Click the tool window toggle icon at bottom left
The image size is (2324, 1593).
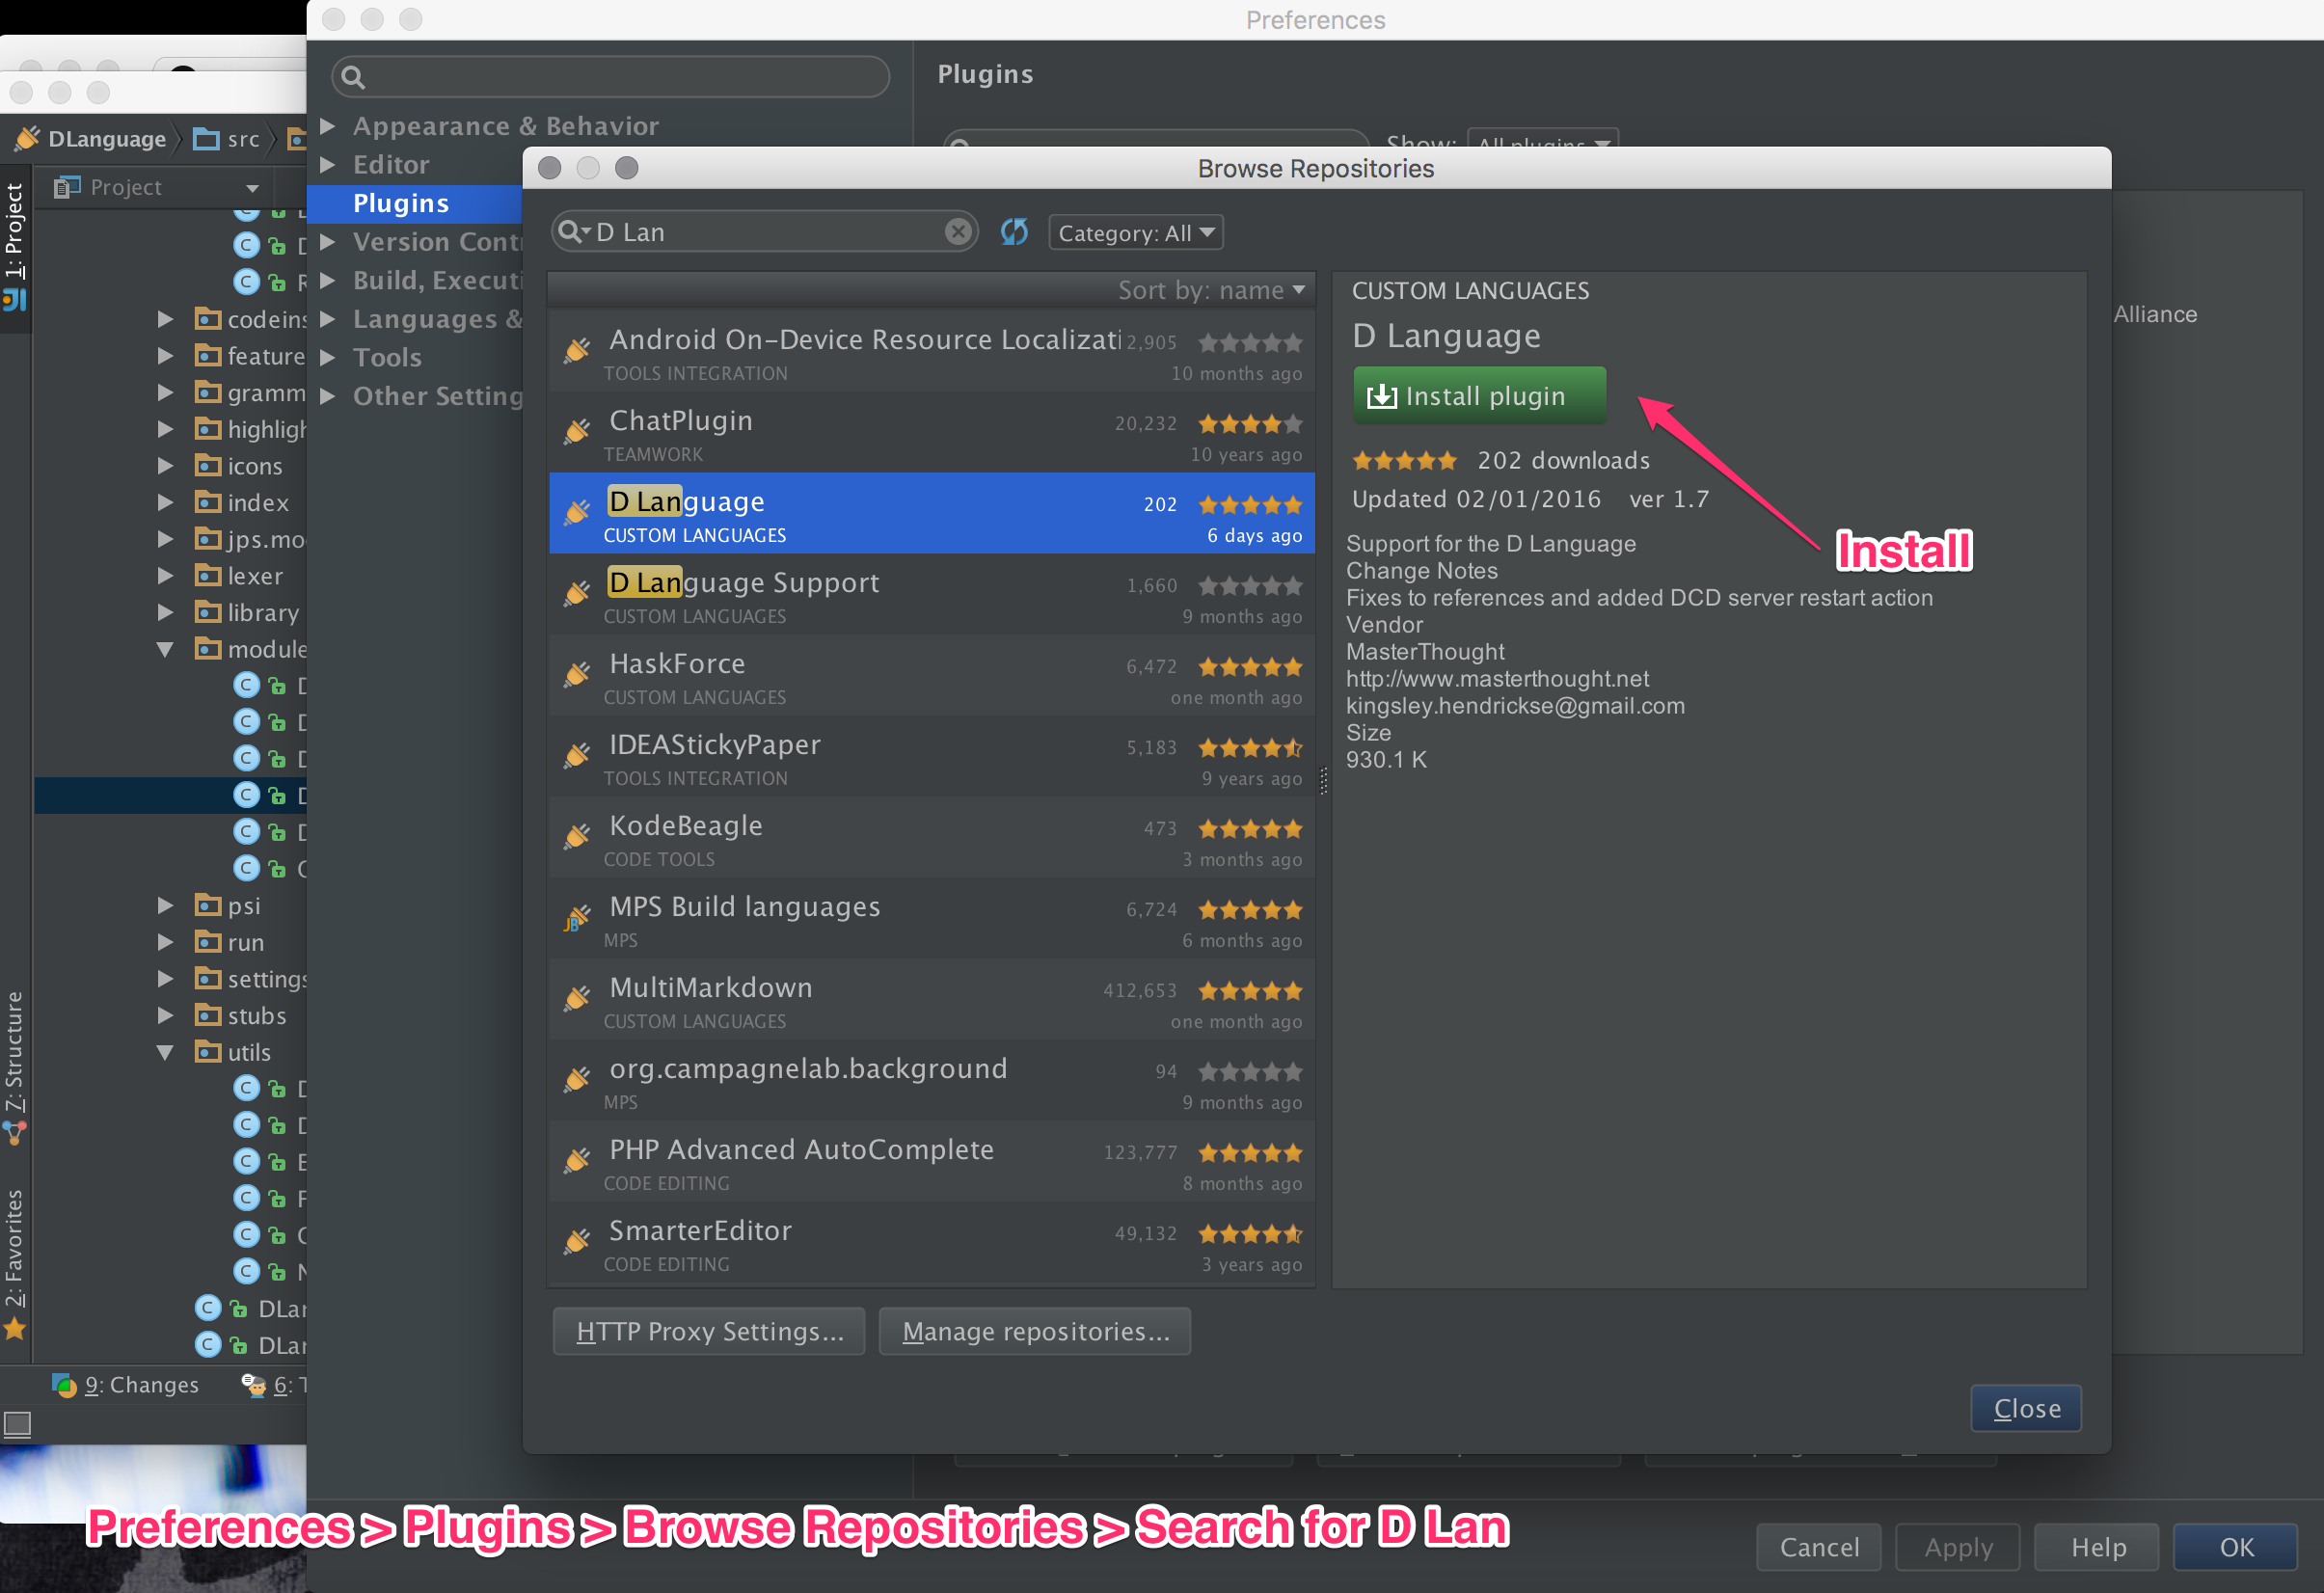[x=17, y=1423]
